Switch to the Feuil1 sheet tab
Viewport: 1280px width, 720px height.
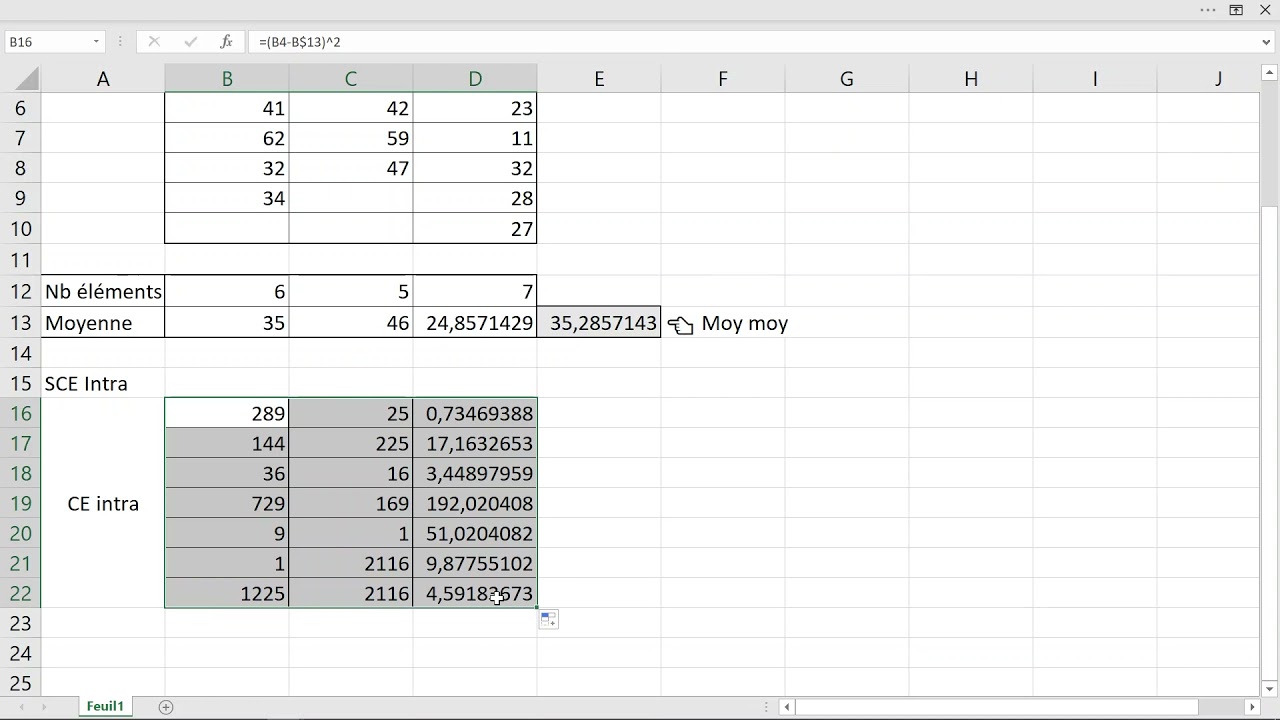point(105,706)
